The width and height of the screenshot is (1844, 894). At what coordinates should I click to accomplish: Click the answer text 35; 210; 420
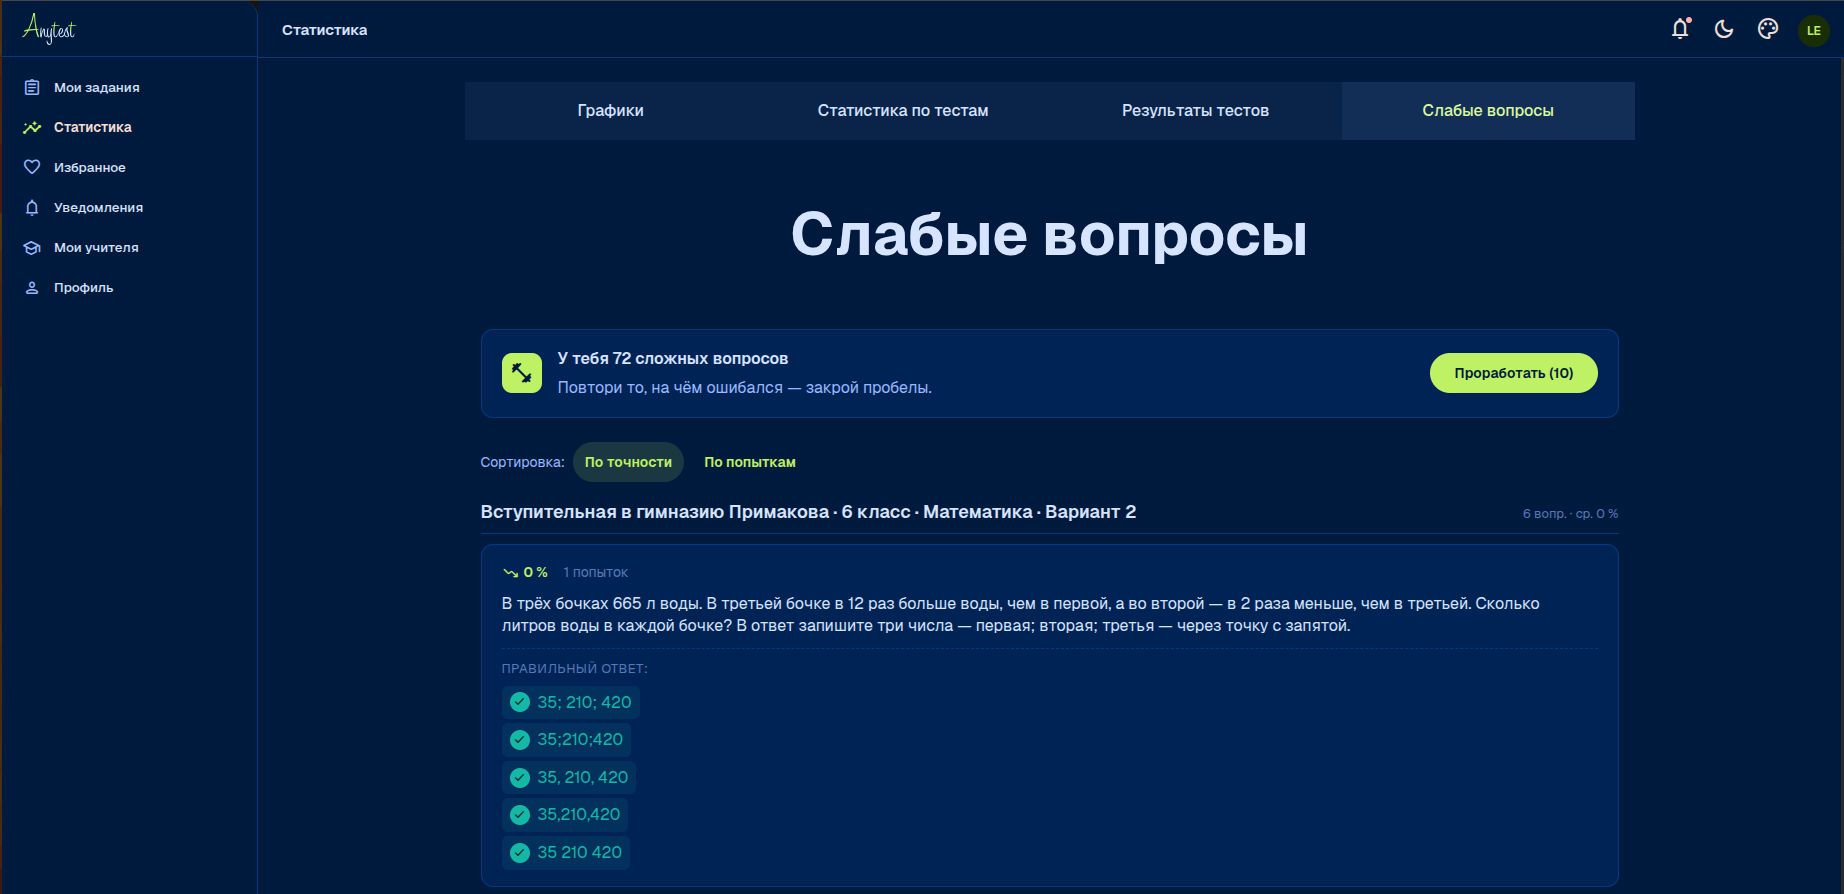pyautogui.click(x=584, y=702)
